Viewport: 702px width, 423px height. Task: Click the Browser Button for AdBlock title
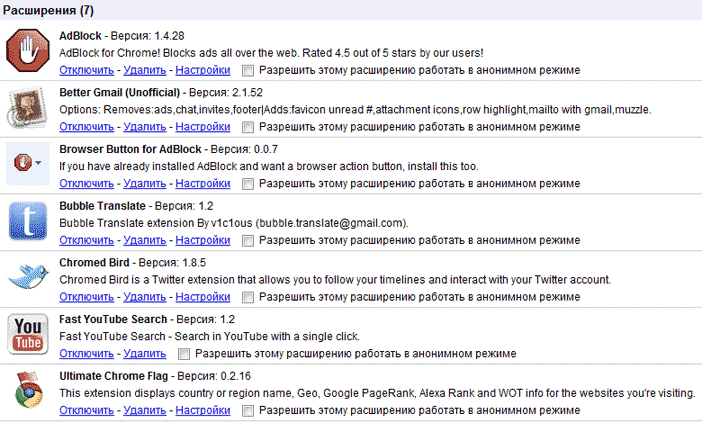[x=130, y=149]
